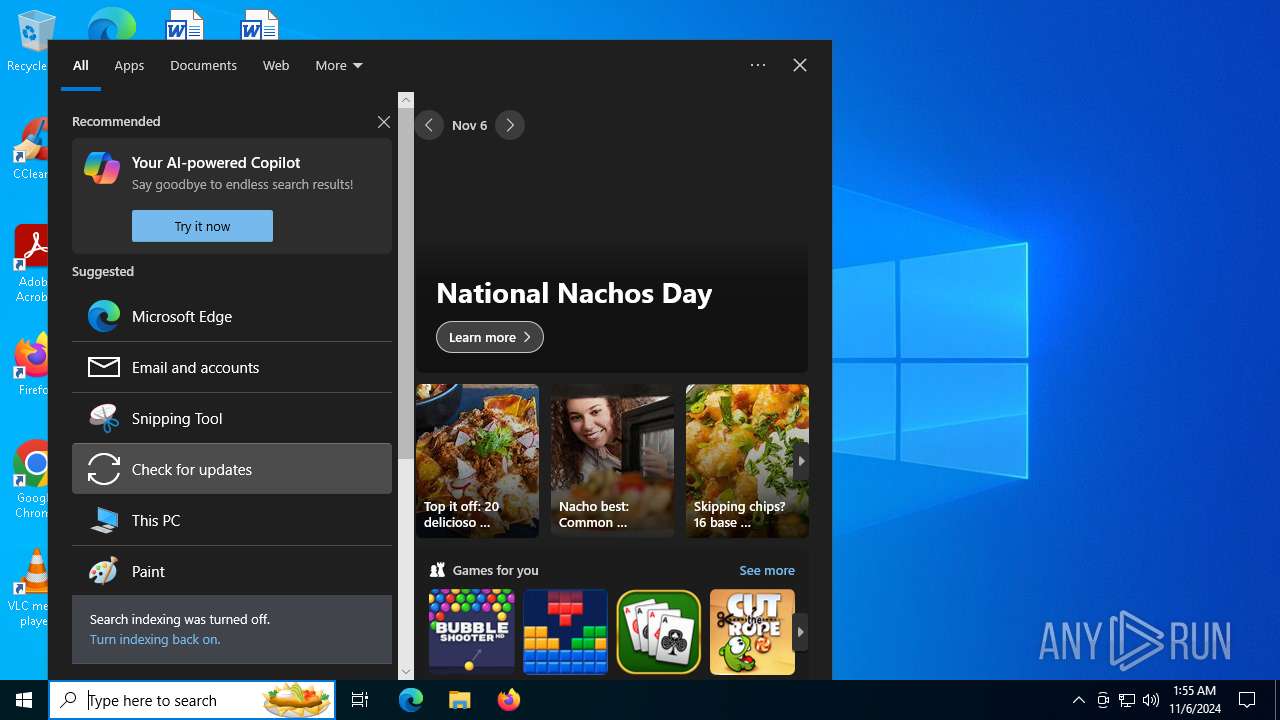
Task: Open network status tray icon
Action: coord(1127,700)
